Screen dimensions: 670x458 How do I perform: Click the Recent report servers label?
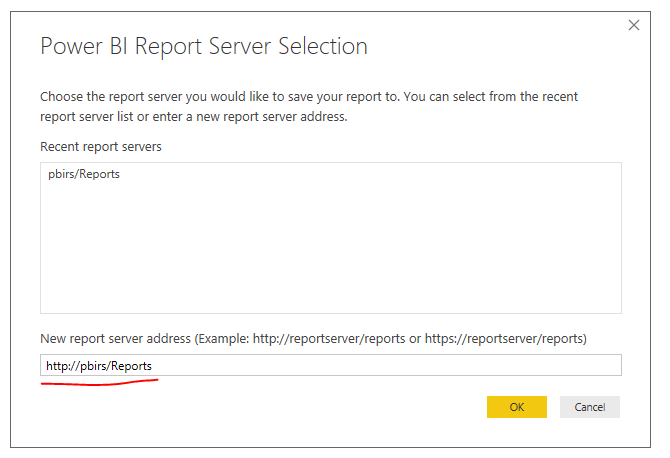click(x=101, y=147)
